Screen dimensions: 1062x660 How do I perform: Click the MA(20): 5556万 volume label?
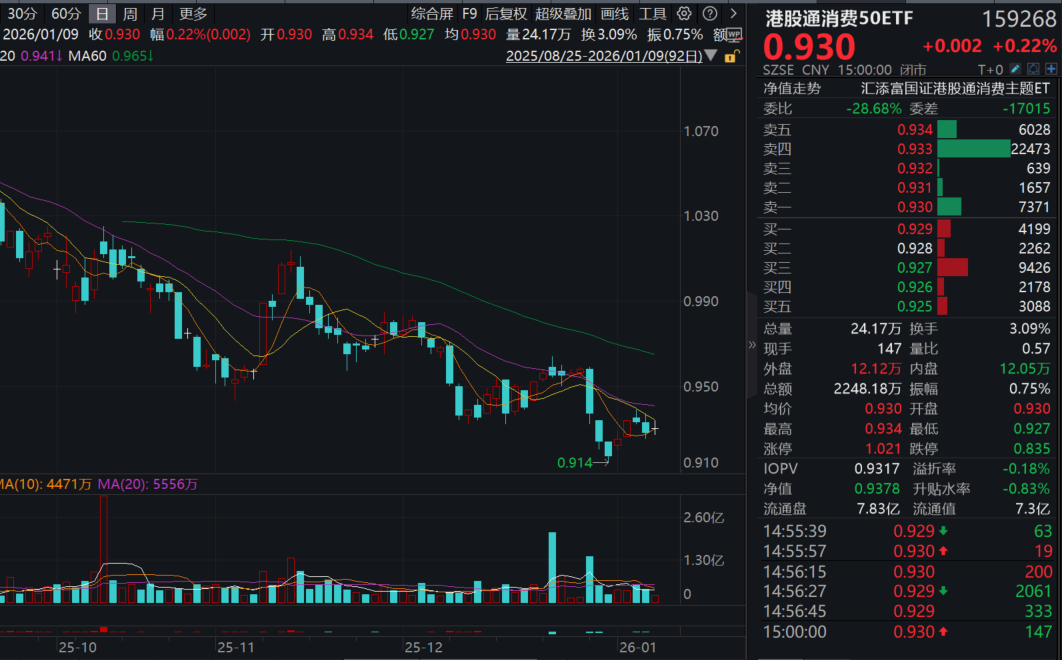click(148, 484)
